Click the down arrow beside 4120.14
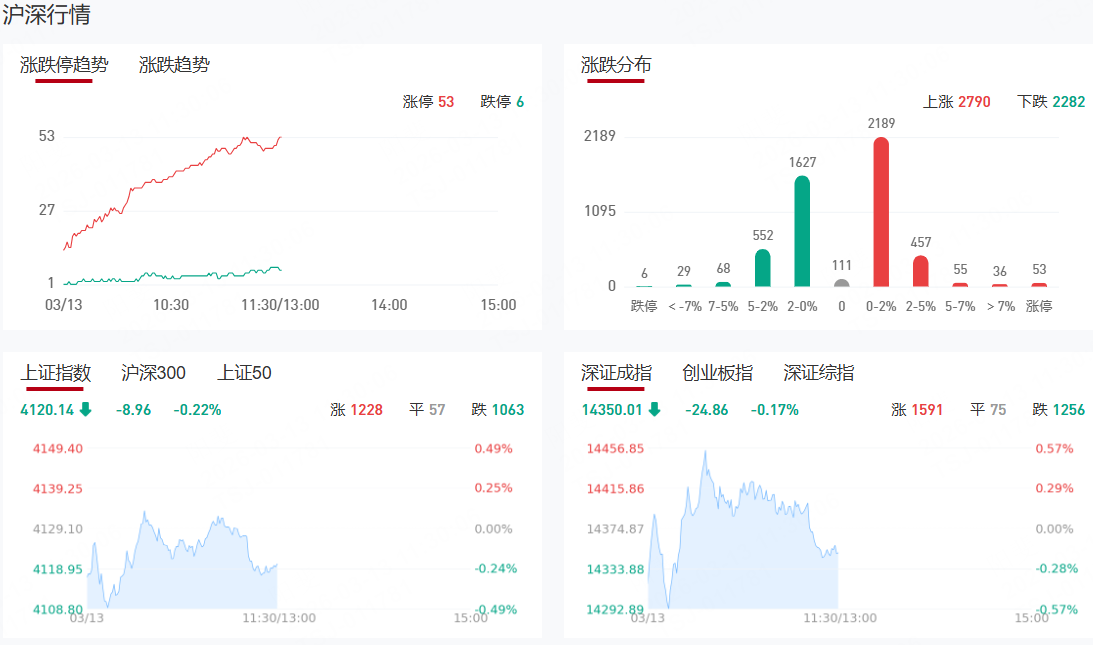 coord(85,409)
